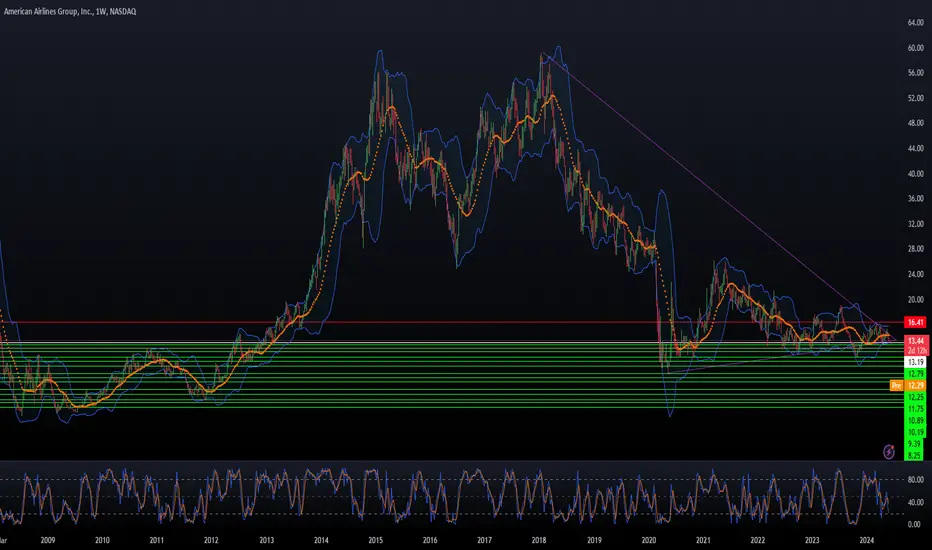Click the 60.00 price scale value
The height and width of the screenshot is (550, 932).
(x=915, y=48)
